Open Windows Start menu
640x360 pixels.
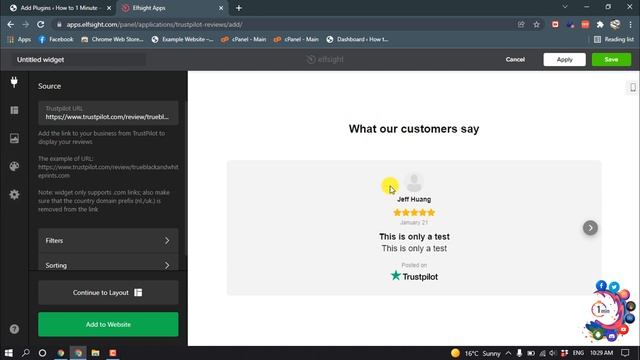pos(9,353)
